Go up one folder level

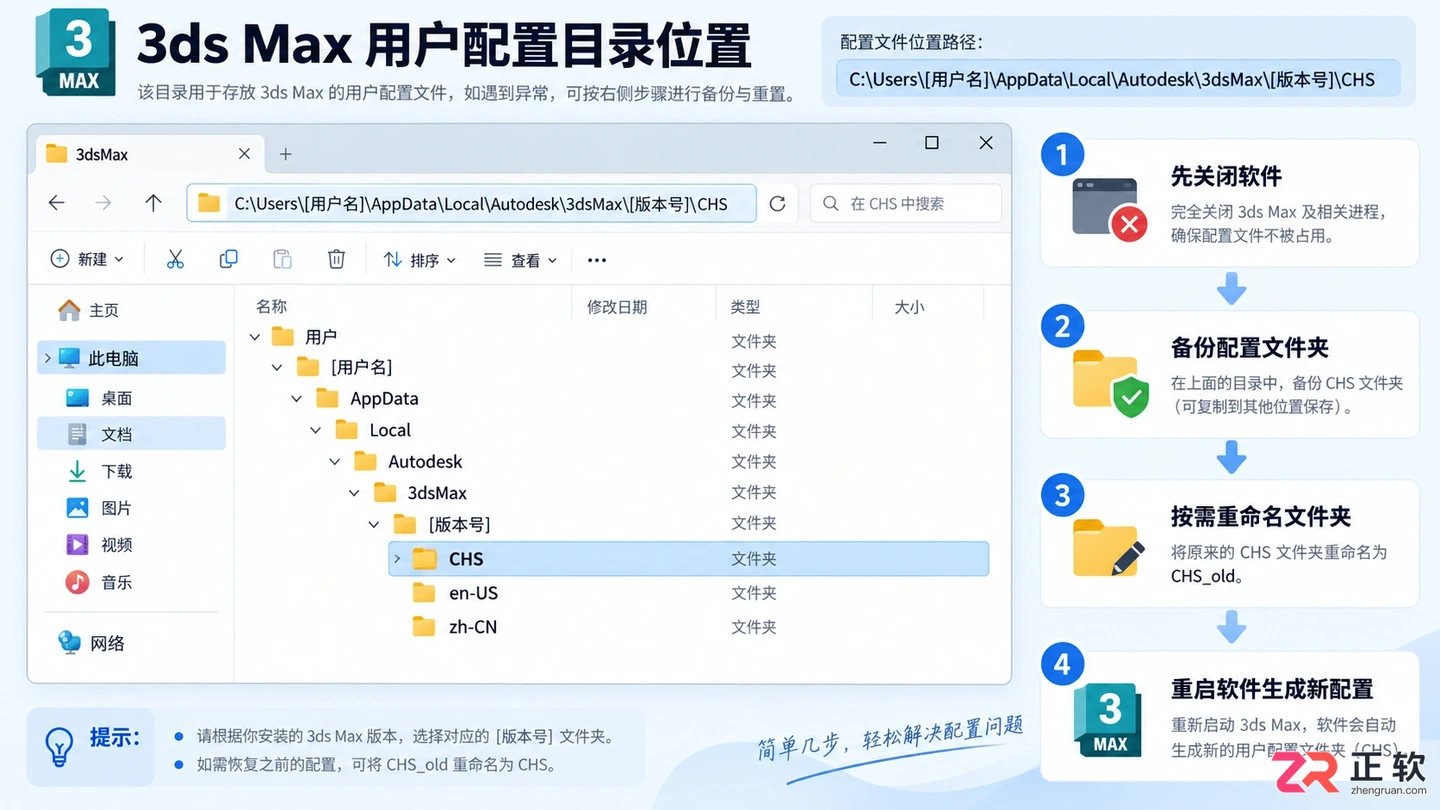[x=153, y=203]
